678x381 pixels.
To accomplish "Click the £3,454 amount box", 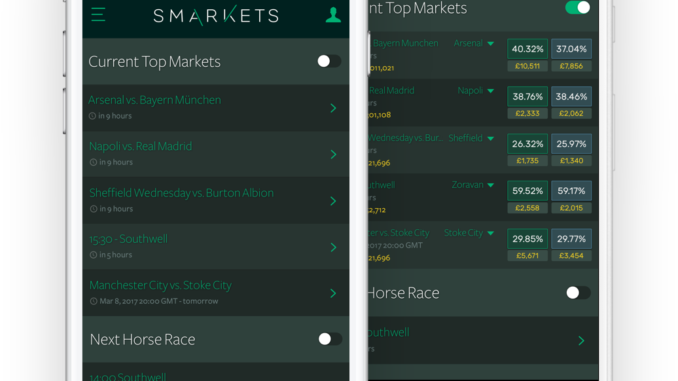I will pos(571,256).
